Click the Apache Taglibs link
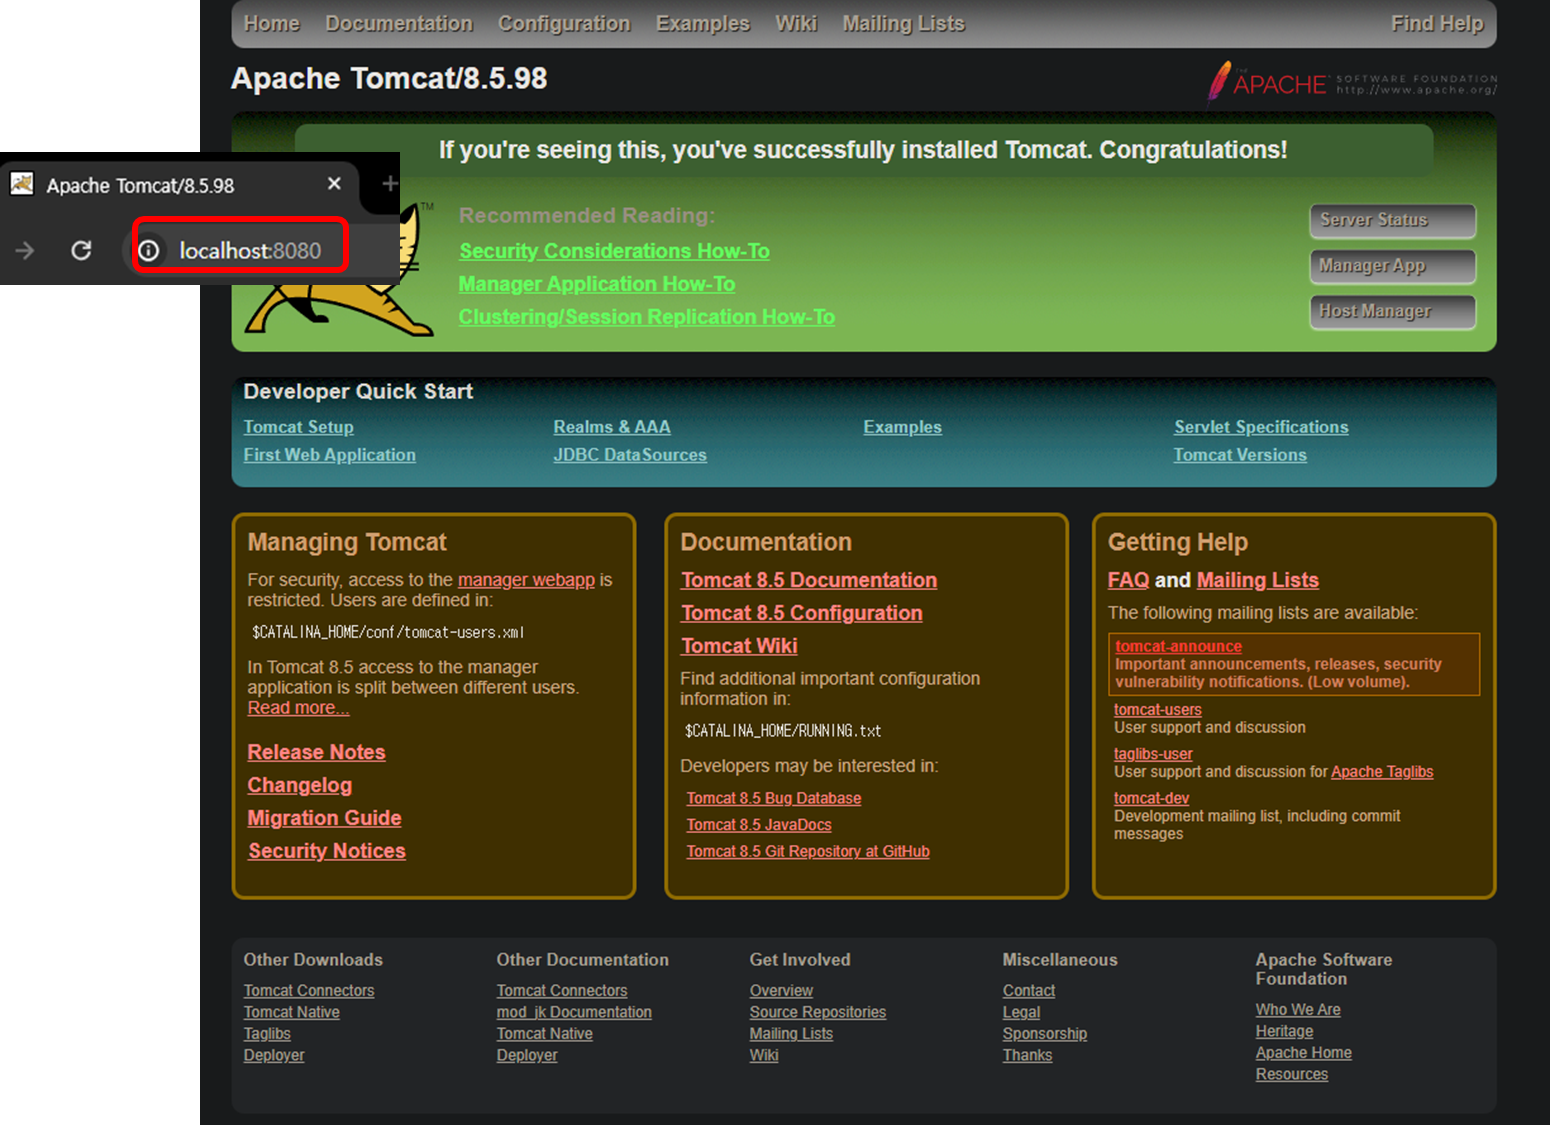This screenshot has width=1550, height=1125. coord(1382,772)
